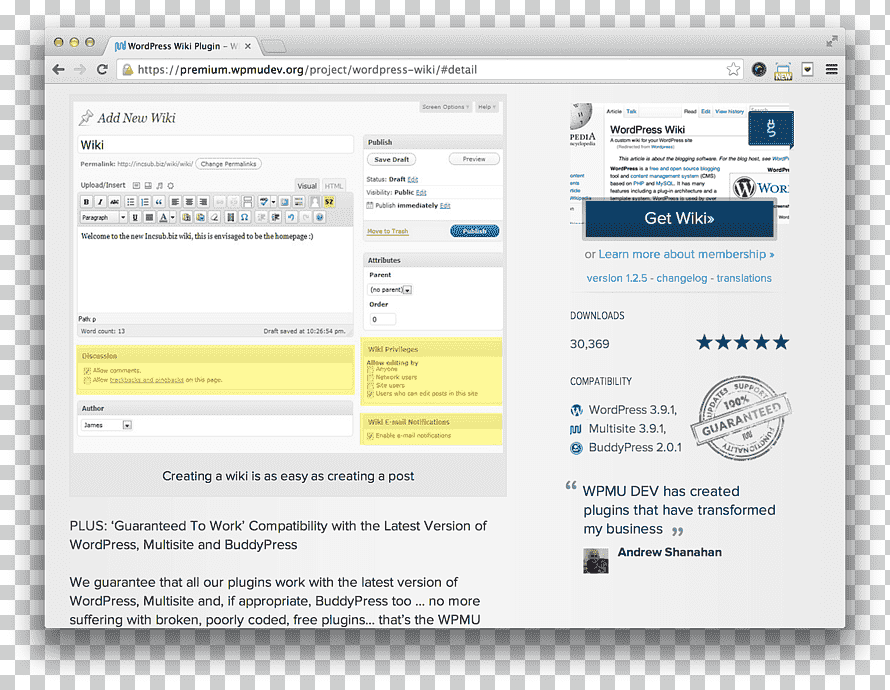Viewport: 890px width, 690px height.
Task: Switch to the Visual editor tab
Action: click(x=307, y=186)
